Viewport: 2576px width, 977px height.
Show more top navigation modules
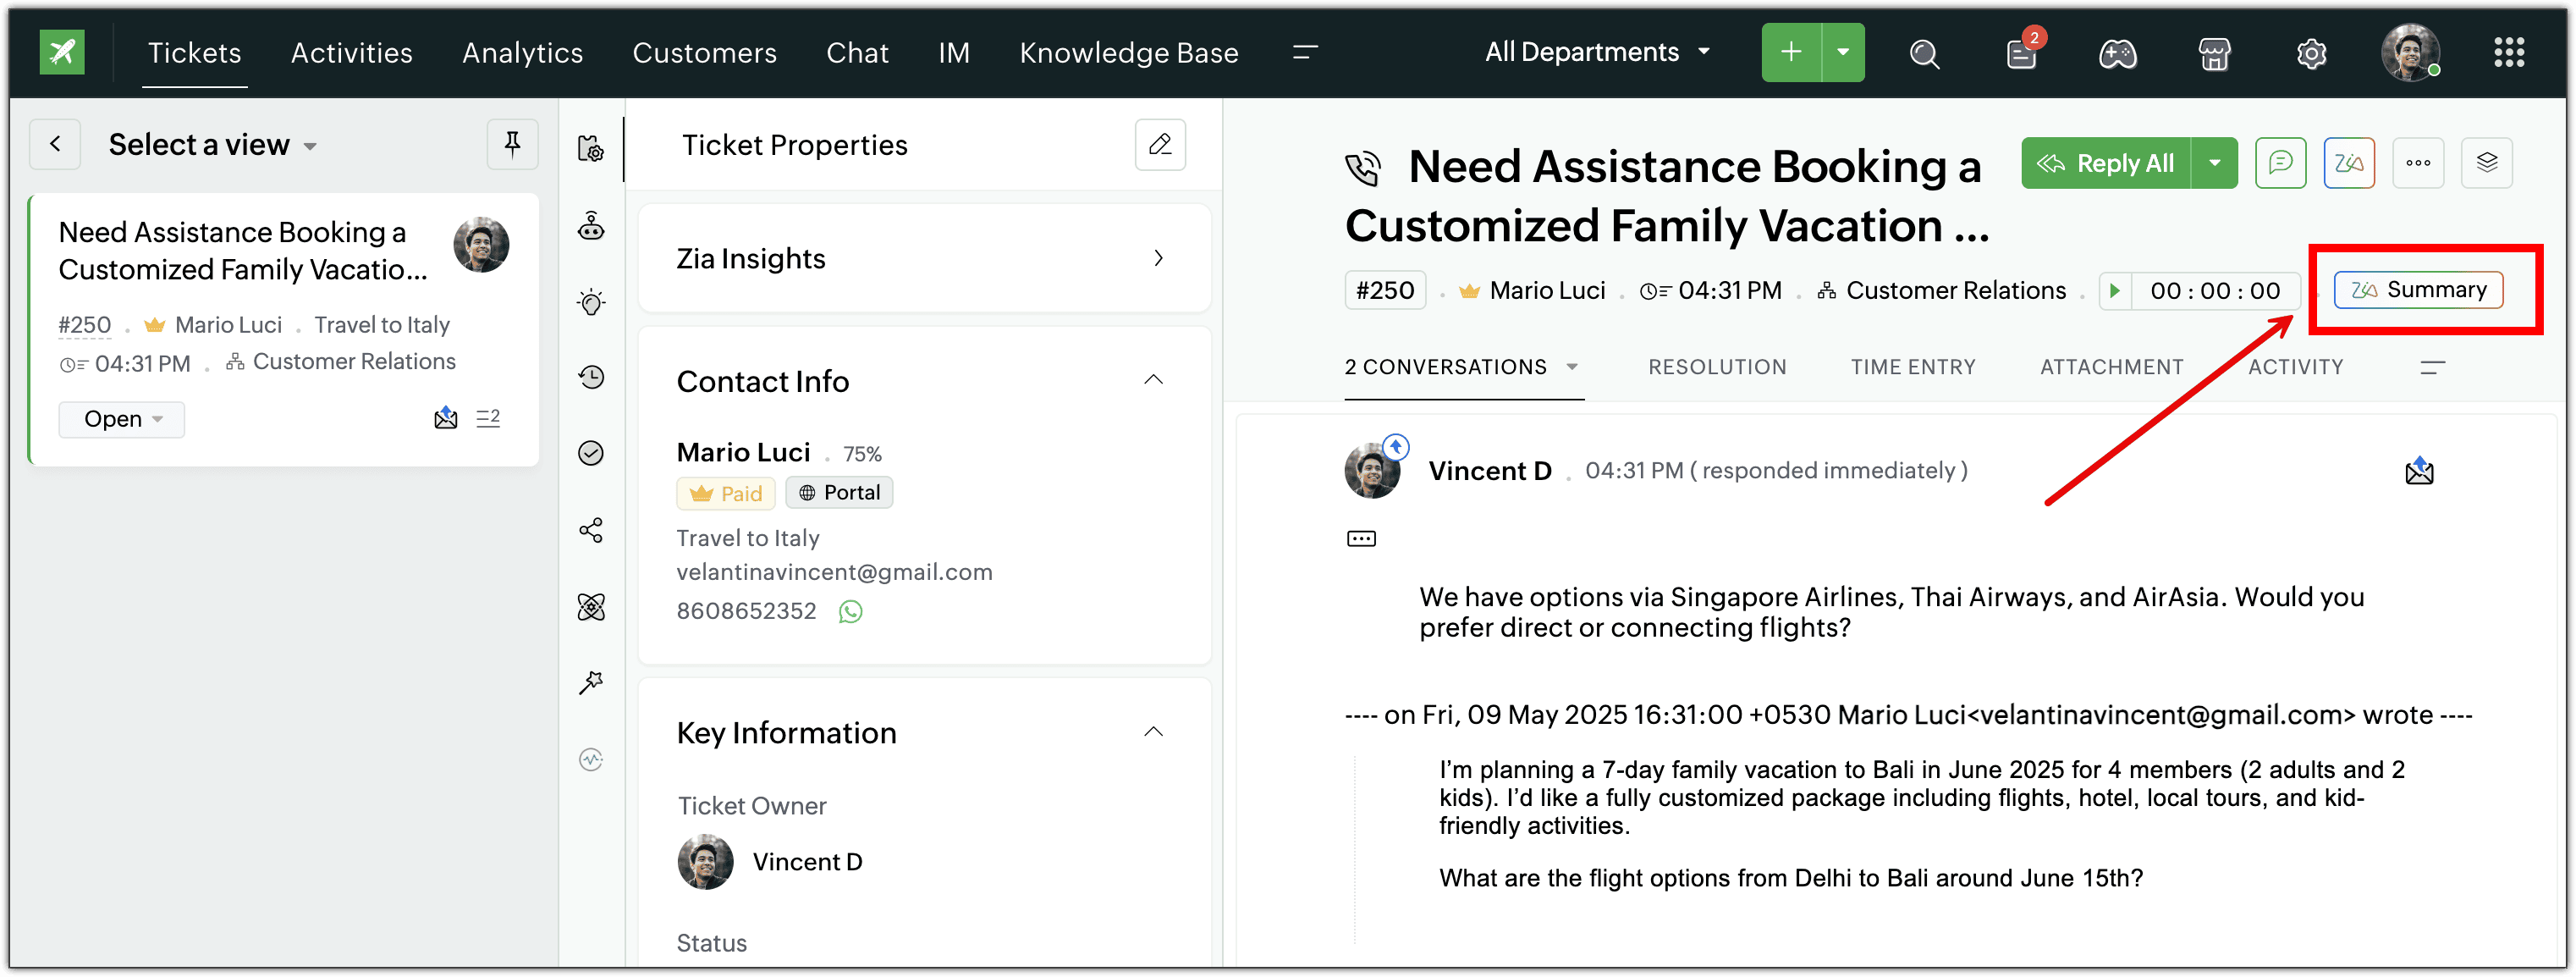[1305, 52]
